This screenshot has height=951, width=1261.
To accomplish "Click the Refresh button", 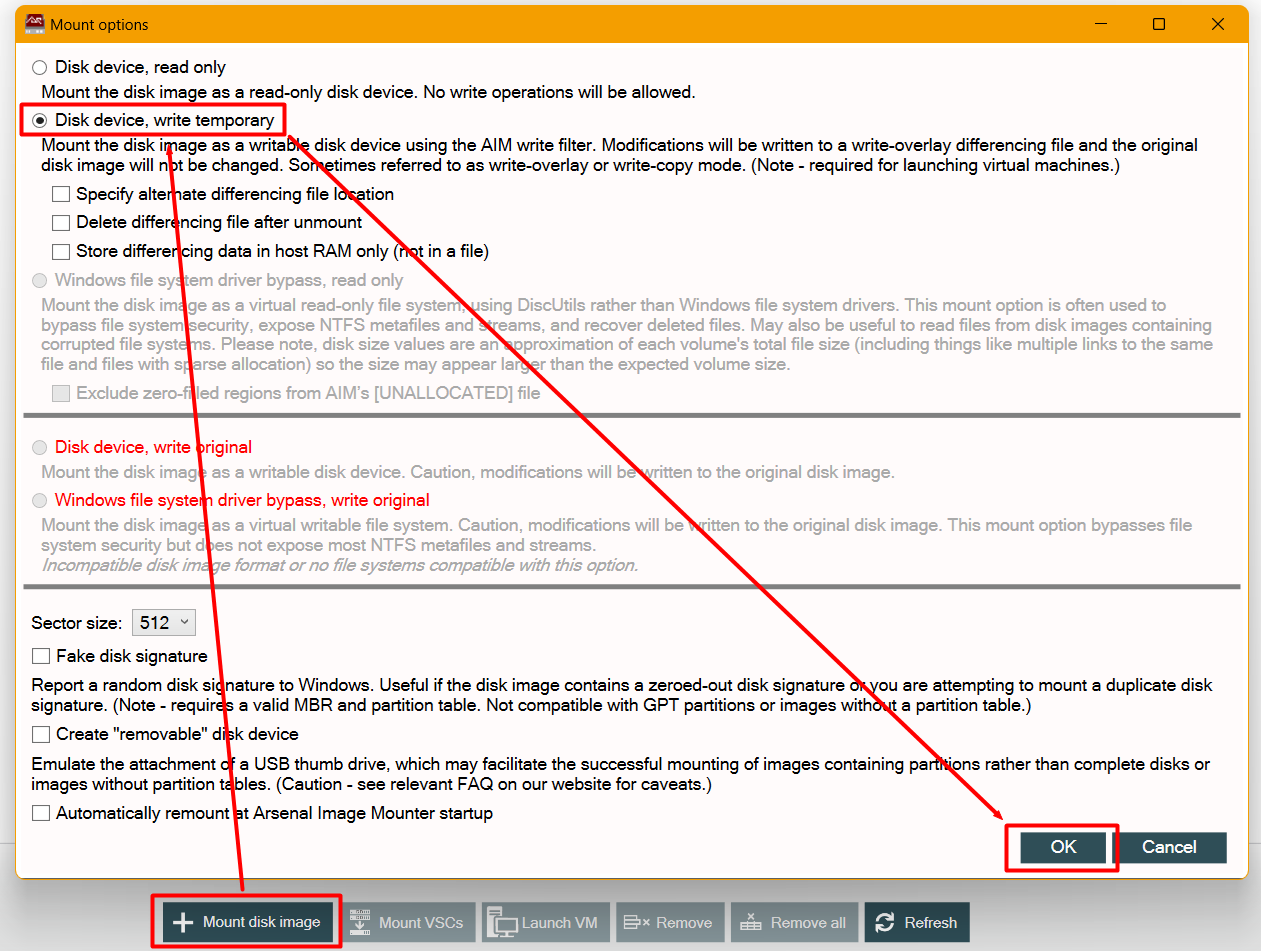I will pos(917,922).
